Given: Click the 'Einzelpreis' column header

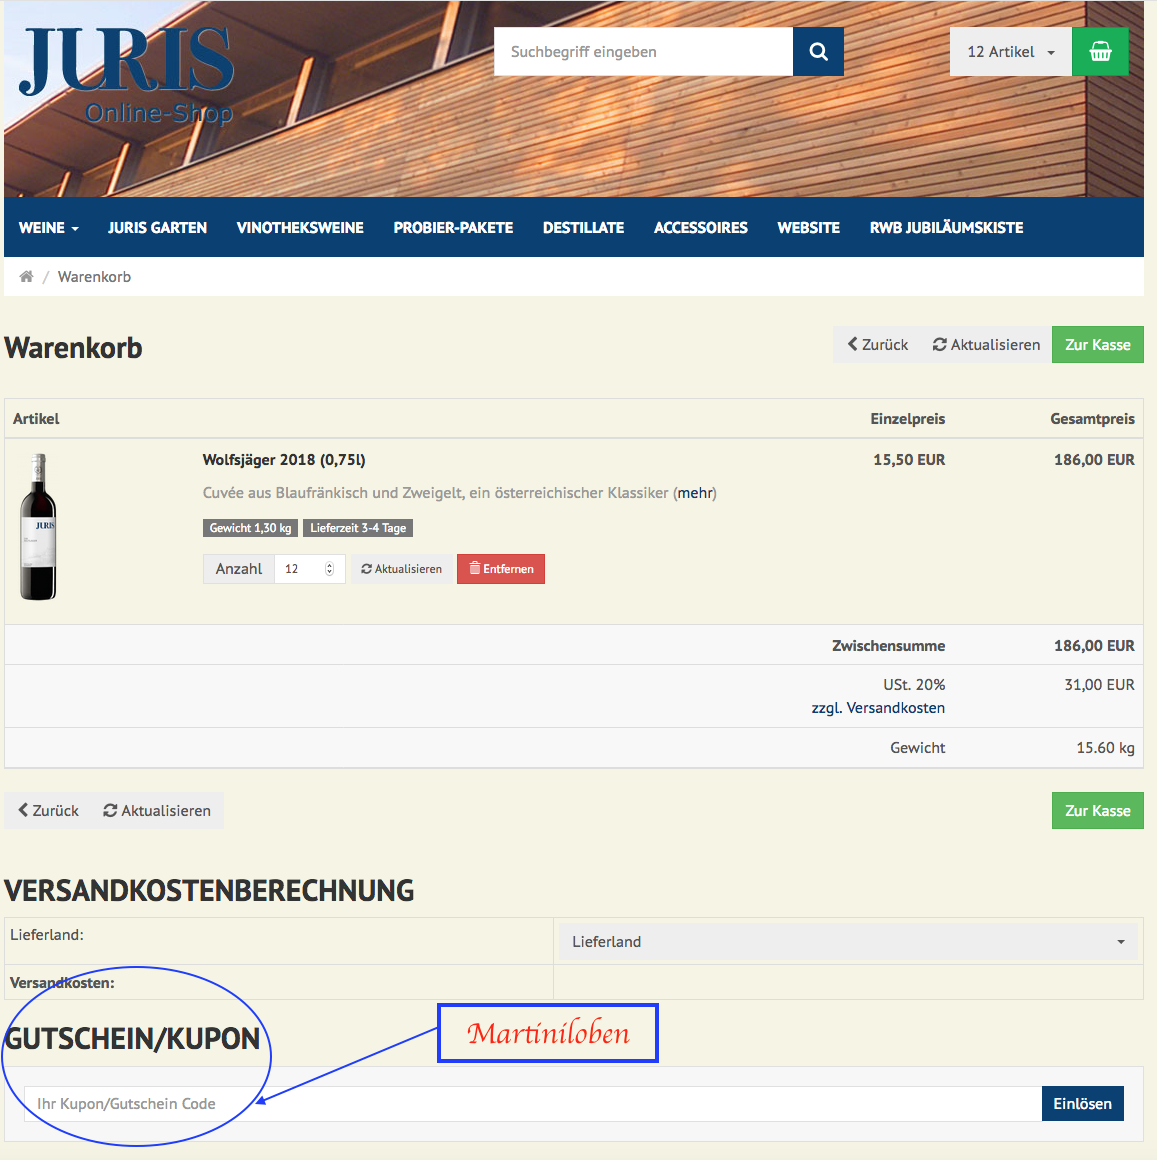Looking at the screenshot, I should pos(908,419).
